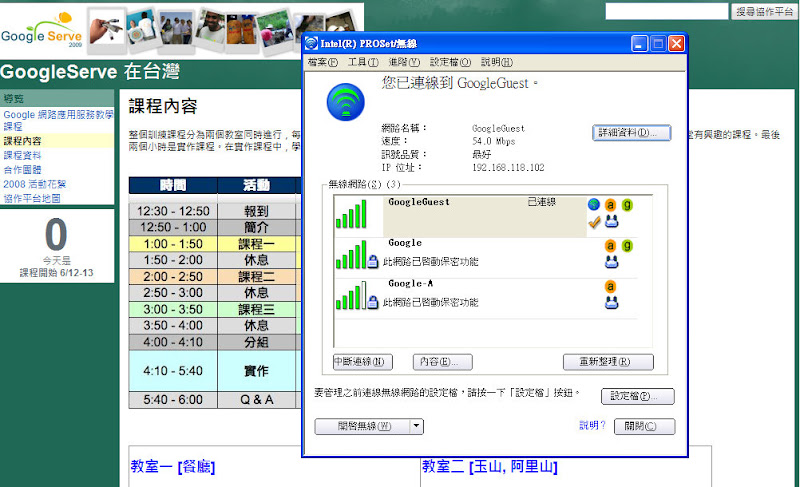This screenshot has height=487, width=800.
Task: Click the 關閉無線(W) button
Action: 363,426
